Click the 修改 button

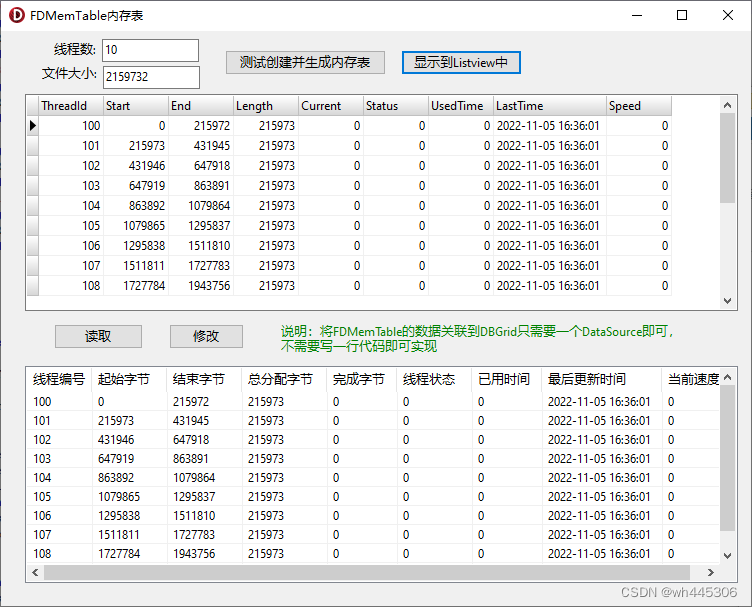[206, 336]
